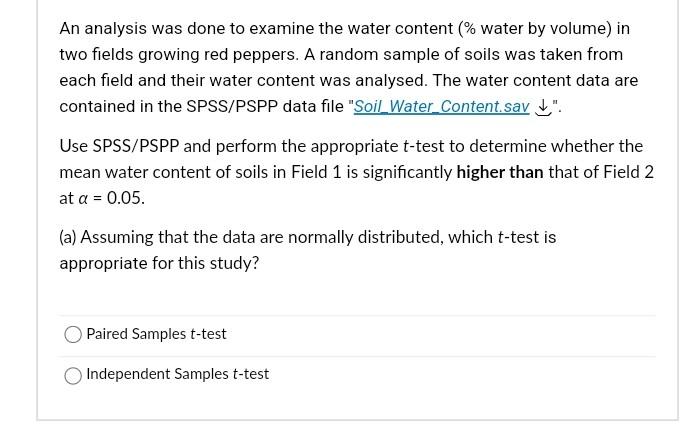Image resolution: width=697 pixels, height=430 pixels.
Task: Click "appropriate for this study?" text
Action: pos(159,263)
